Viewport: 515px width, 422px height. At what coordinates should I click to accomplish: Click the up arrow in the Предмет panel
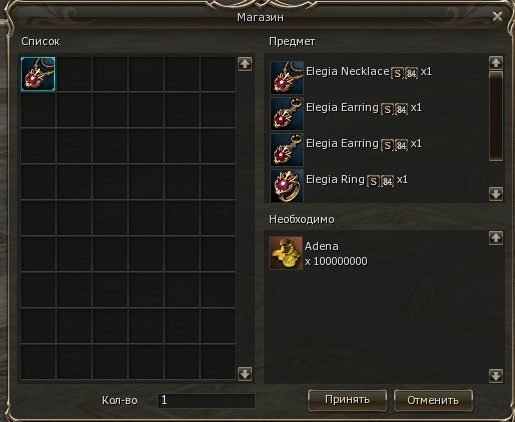tap(496, 63)
